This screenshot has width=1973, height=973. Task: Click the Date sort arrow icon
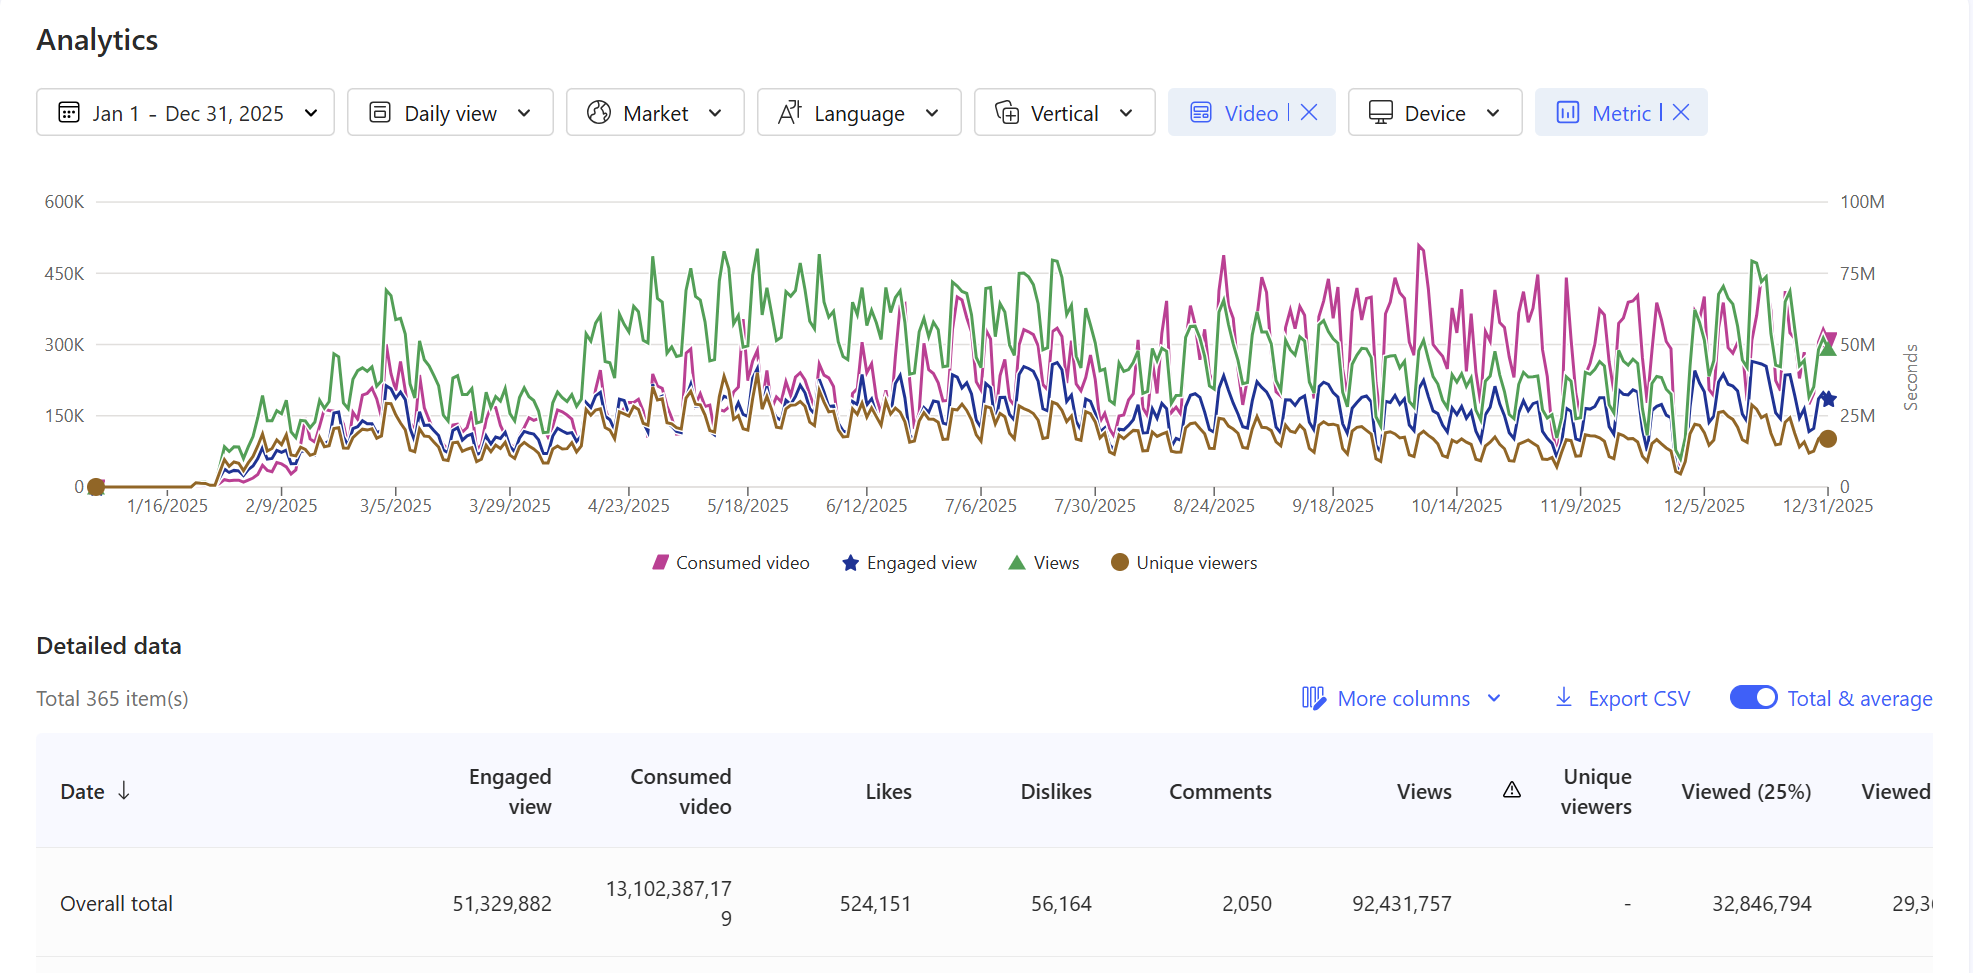click(x=124, y=790)
